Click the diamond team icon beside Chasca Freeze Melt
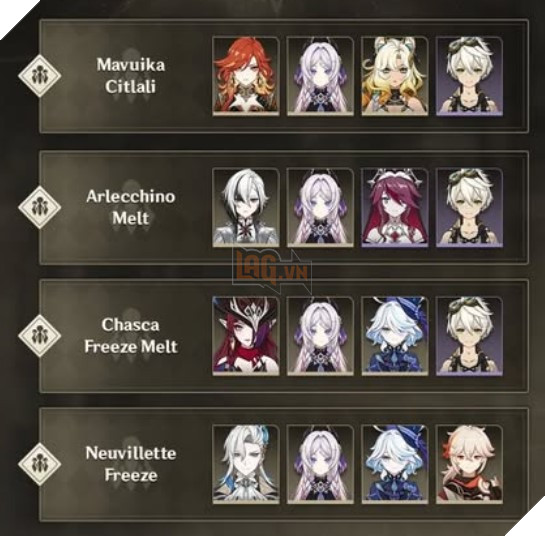Screen dimensions: 545x536 [x=40, y=335]
